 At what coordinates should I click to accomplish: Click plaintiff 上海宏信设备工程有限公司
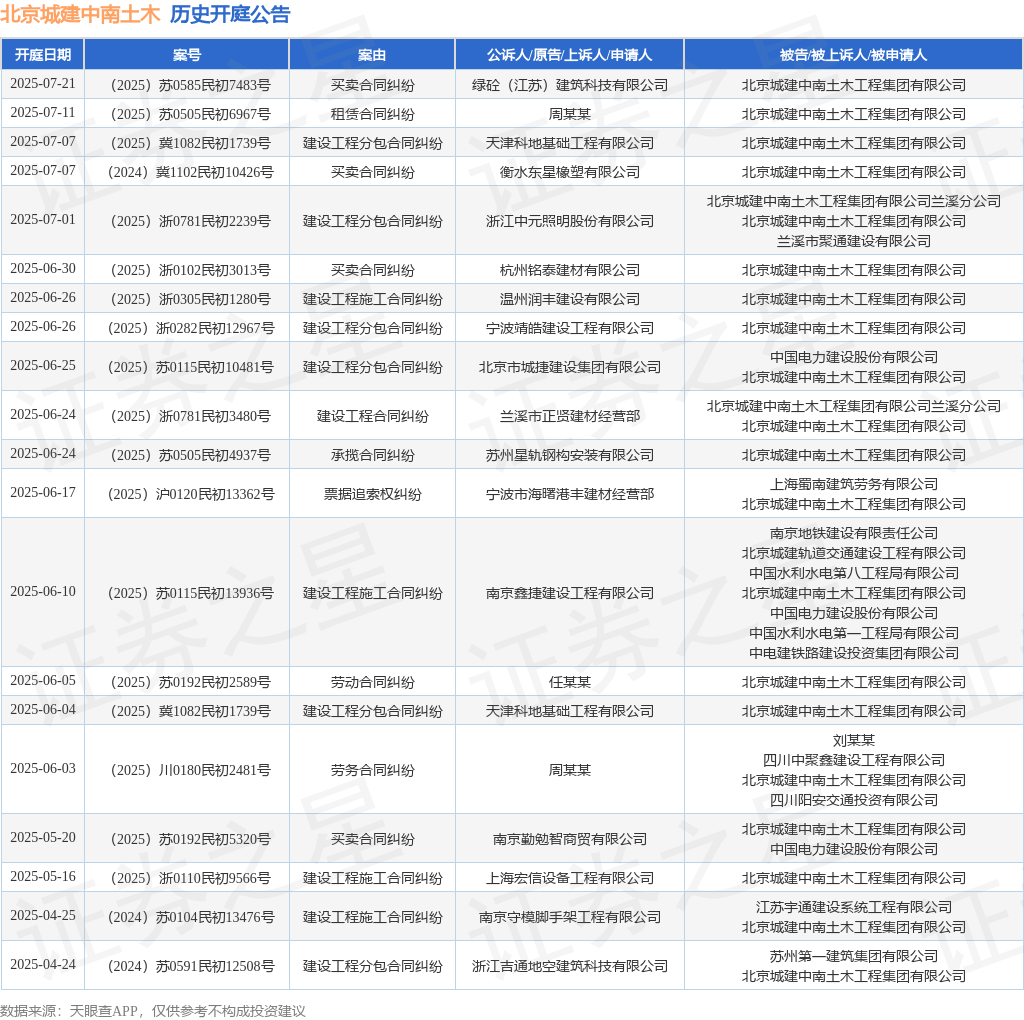(569, 878)
